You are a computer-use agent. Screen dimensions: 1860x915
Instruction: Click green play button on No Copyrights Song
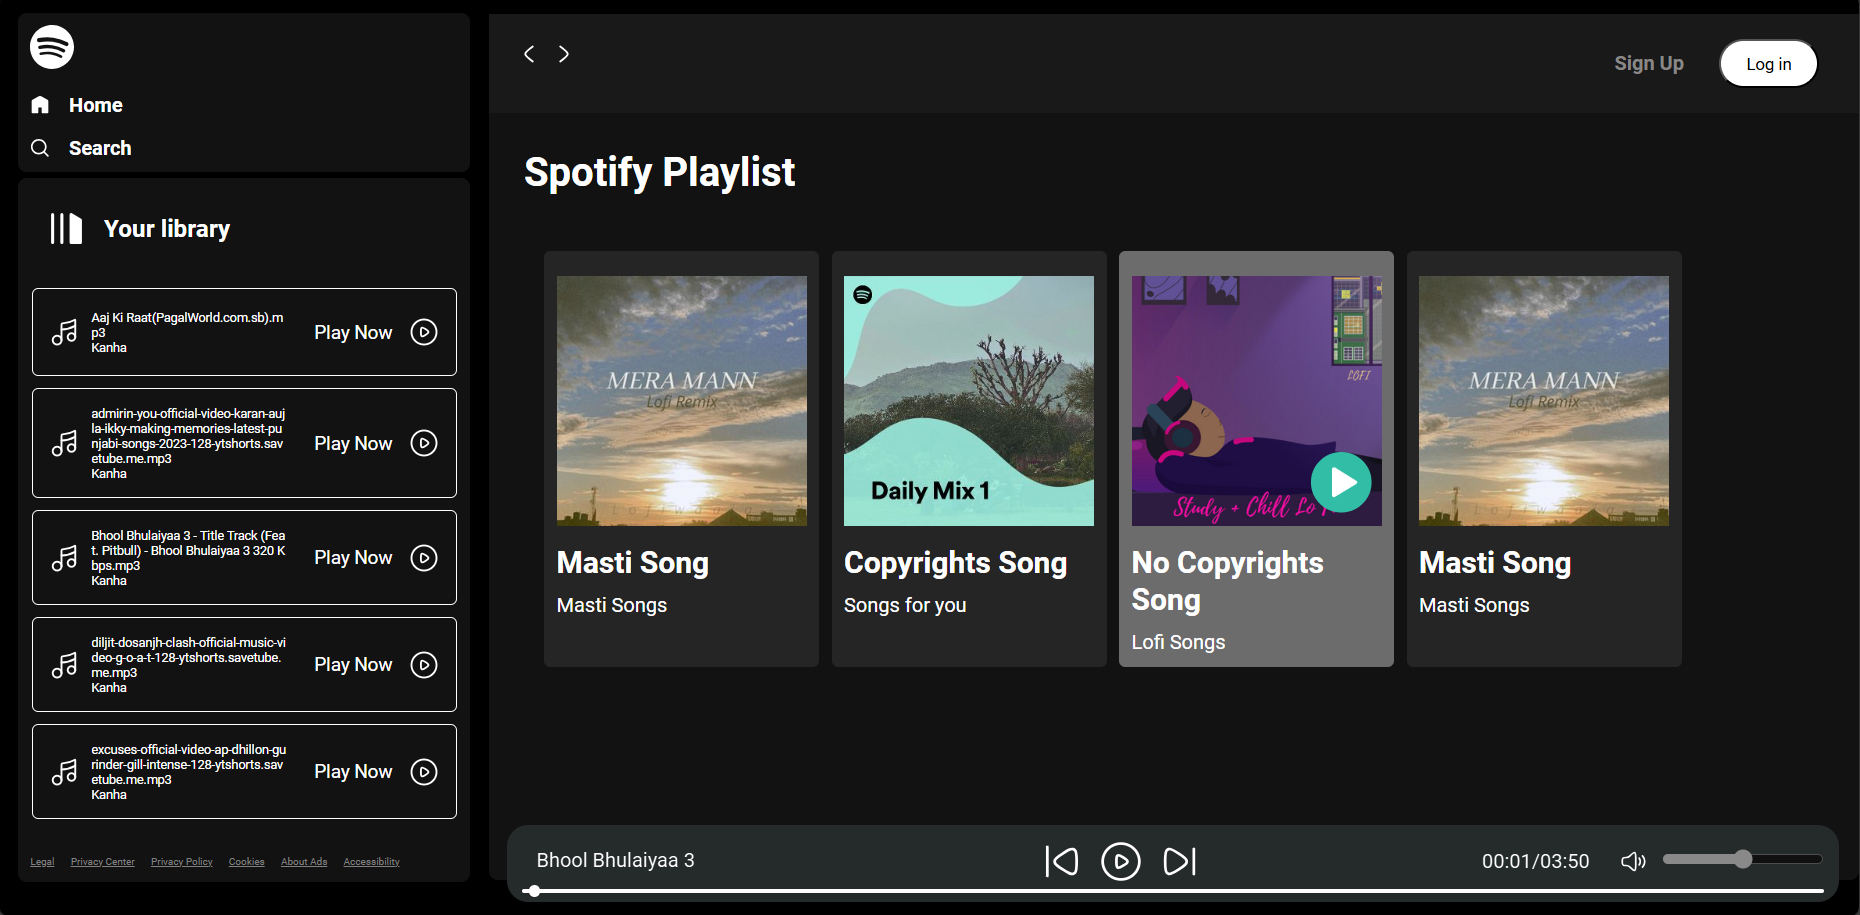click(1341, 482)
